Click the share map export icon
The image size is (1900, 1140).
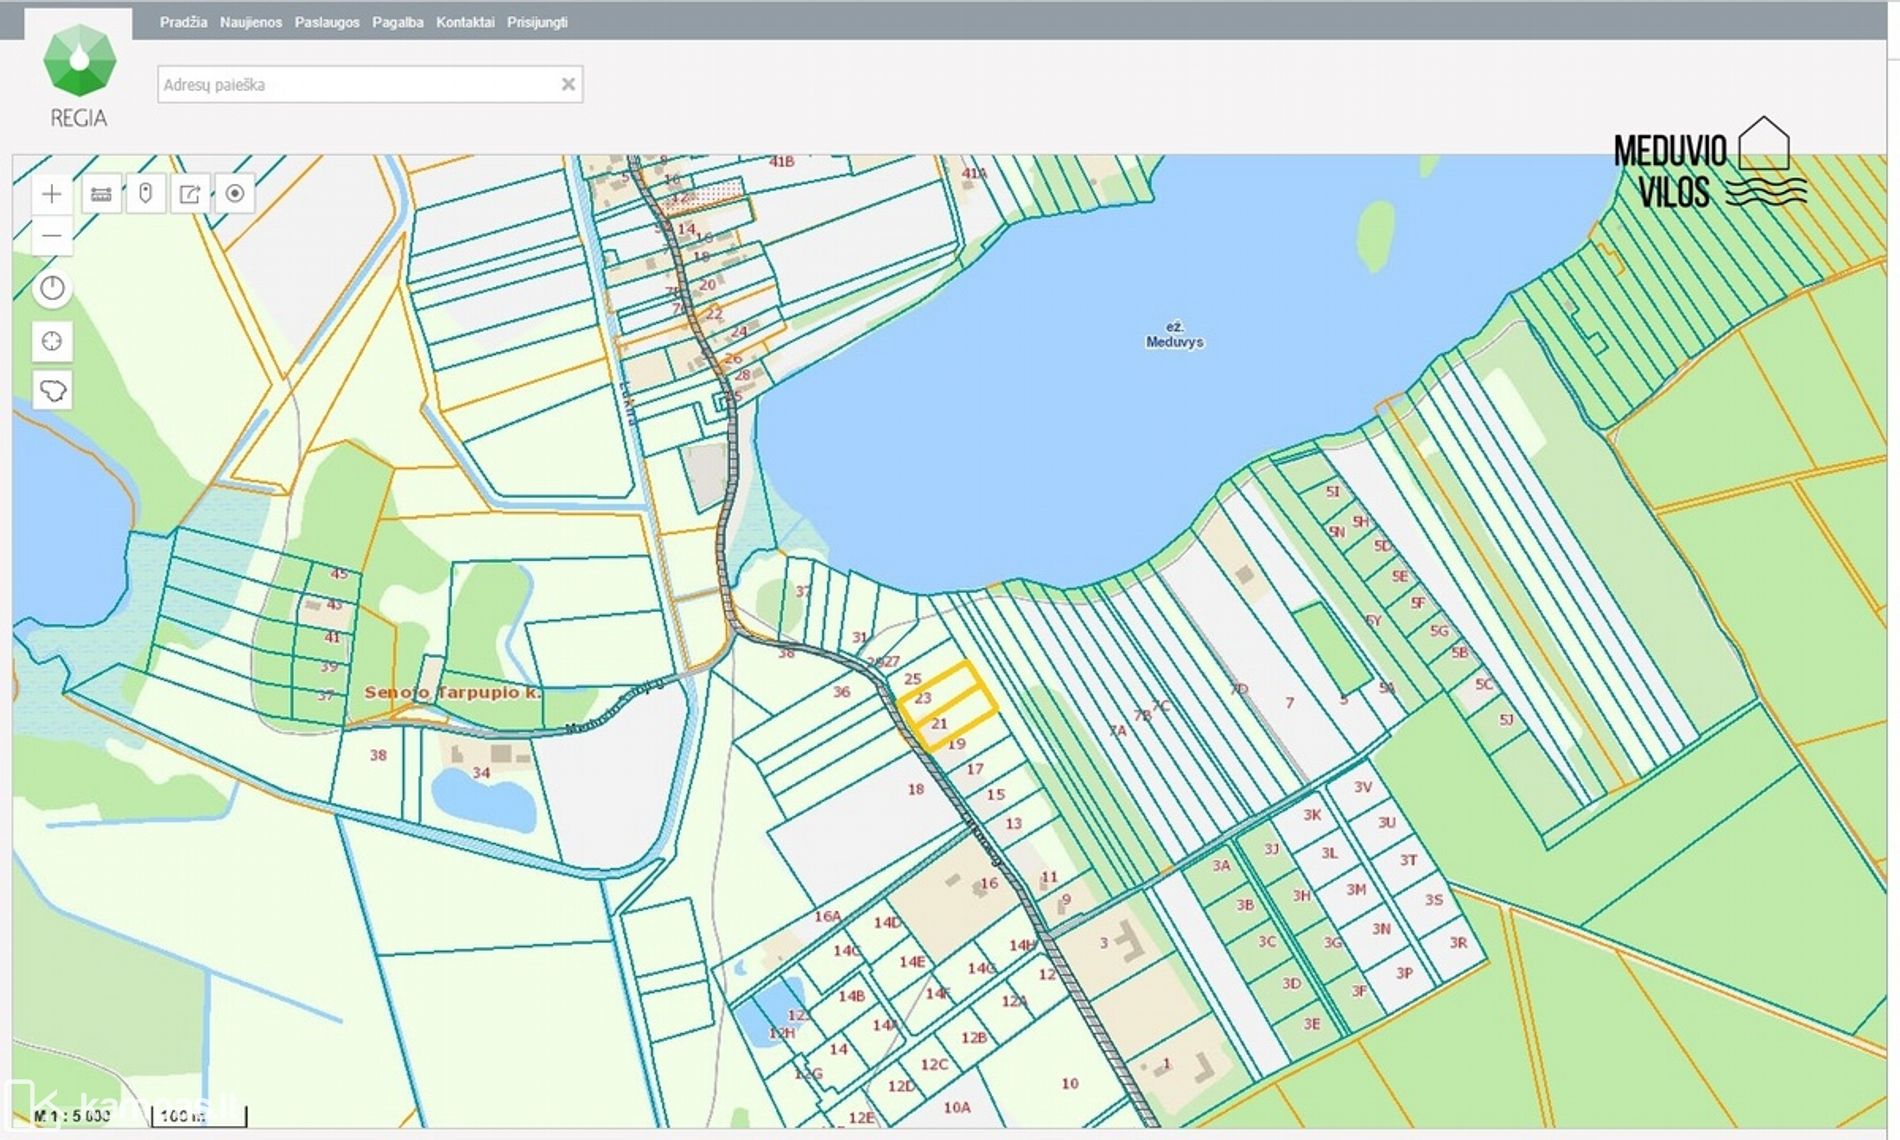click(x=190, y=194)
